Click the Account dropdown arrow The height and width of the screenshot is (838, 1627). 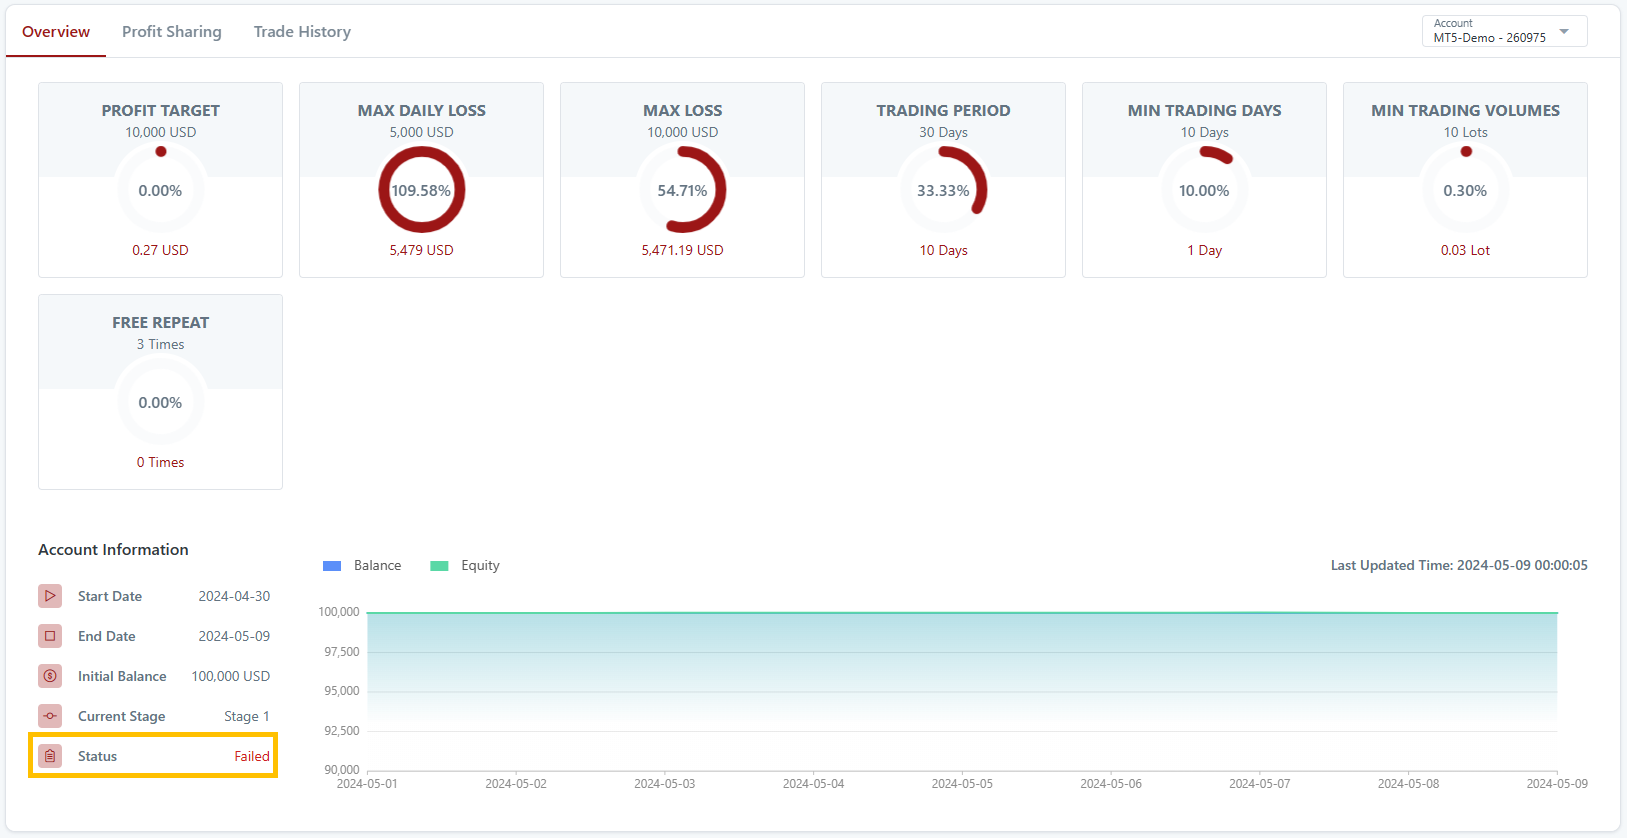[x=1565, y=31]
